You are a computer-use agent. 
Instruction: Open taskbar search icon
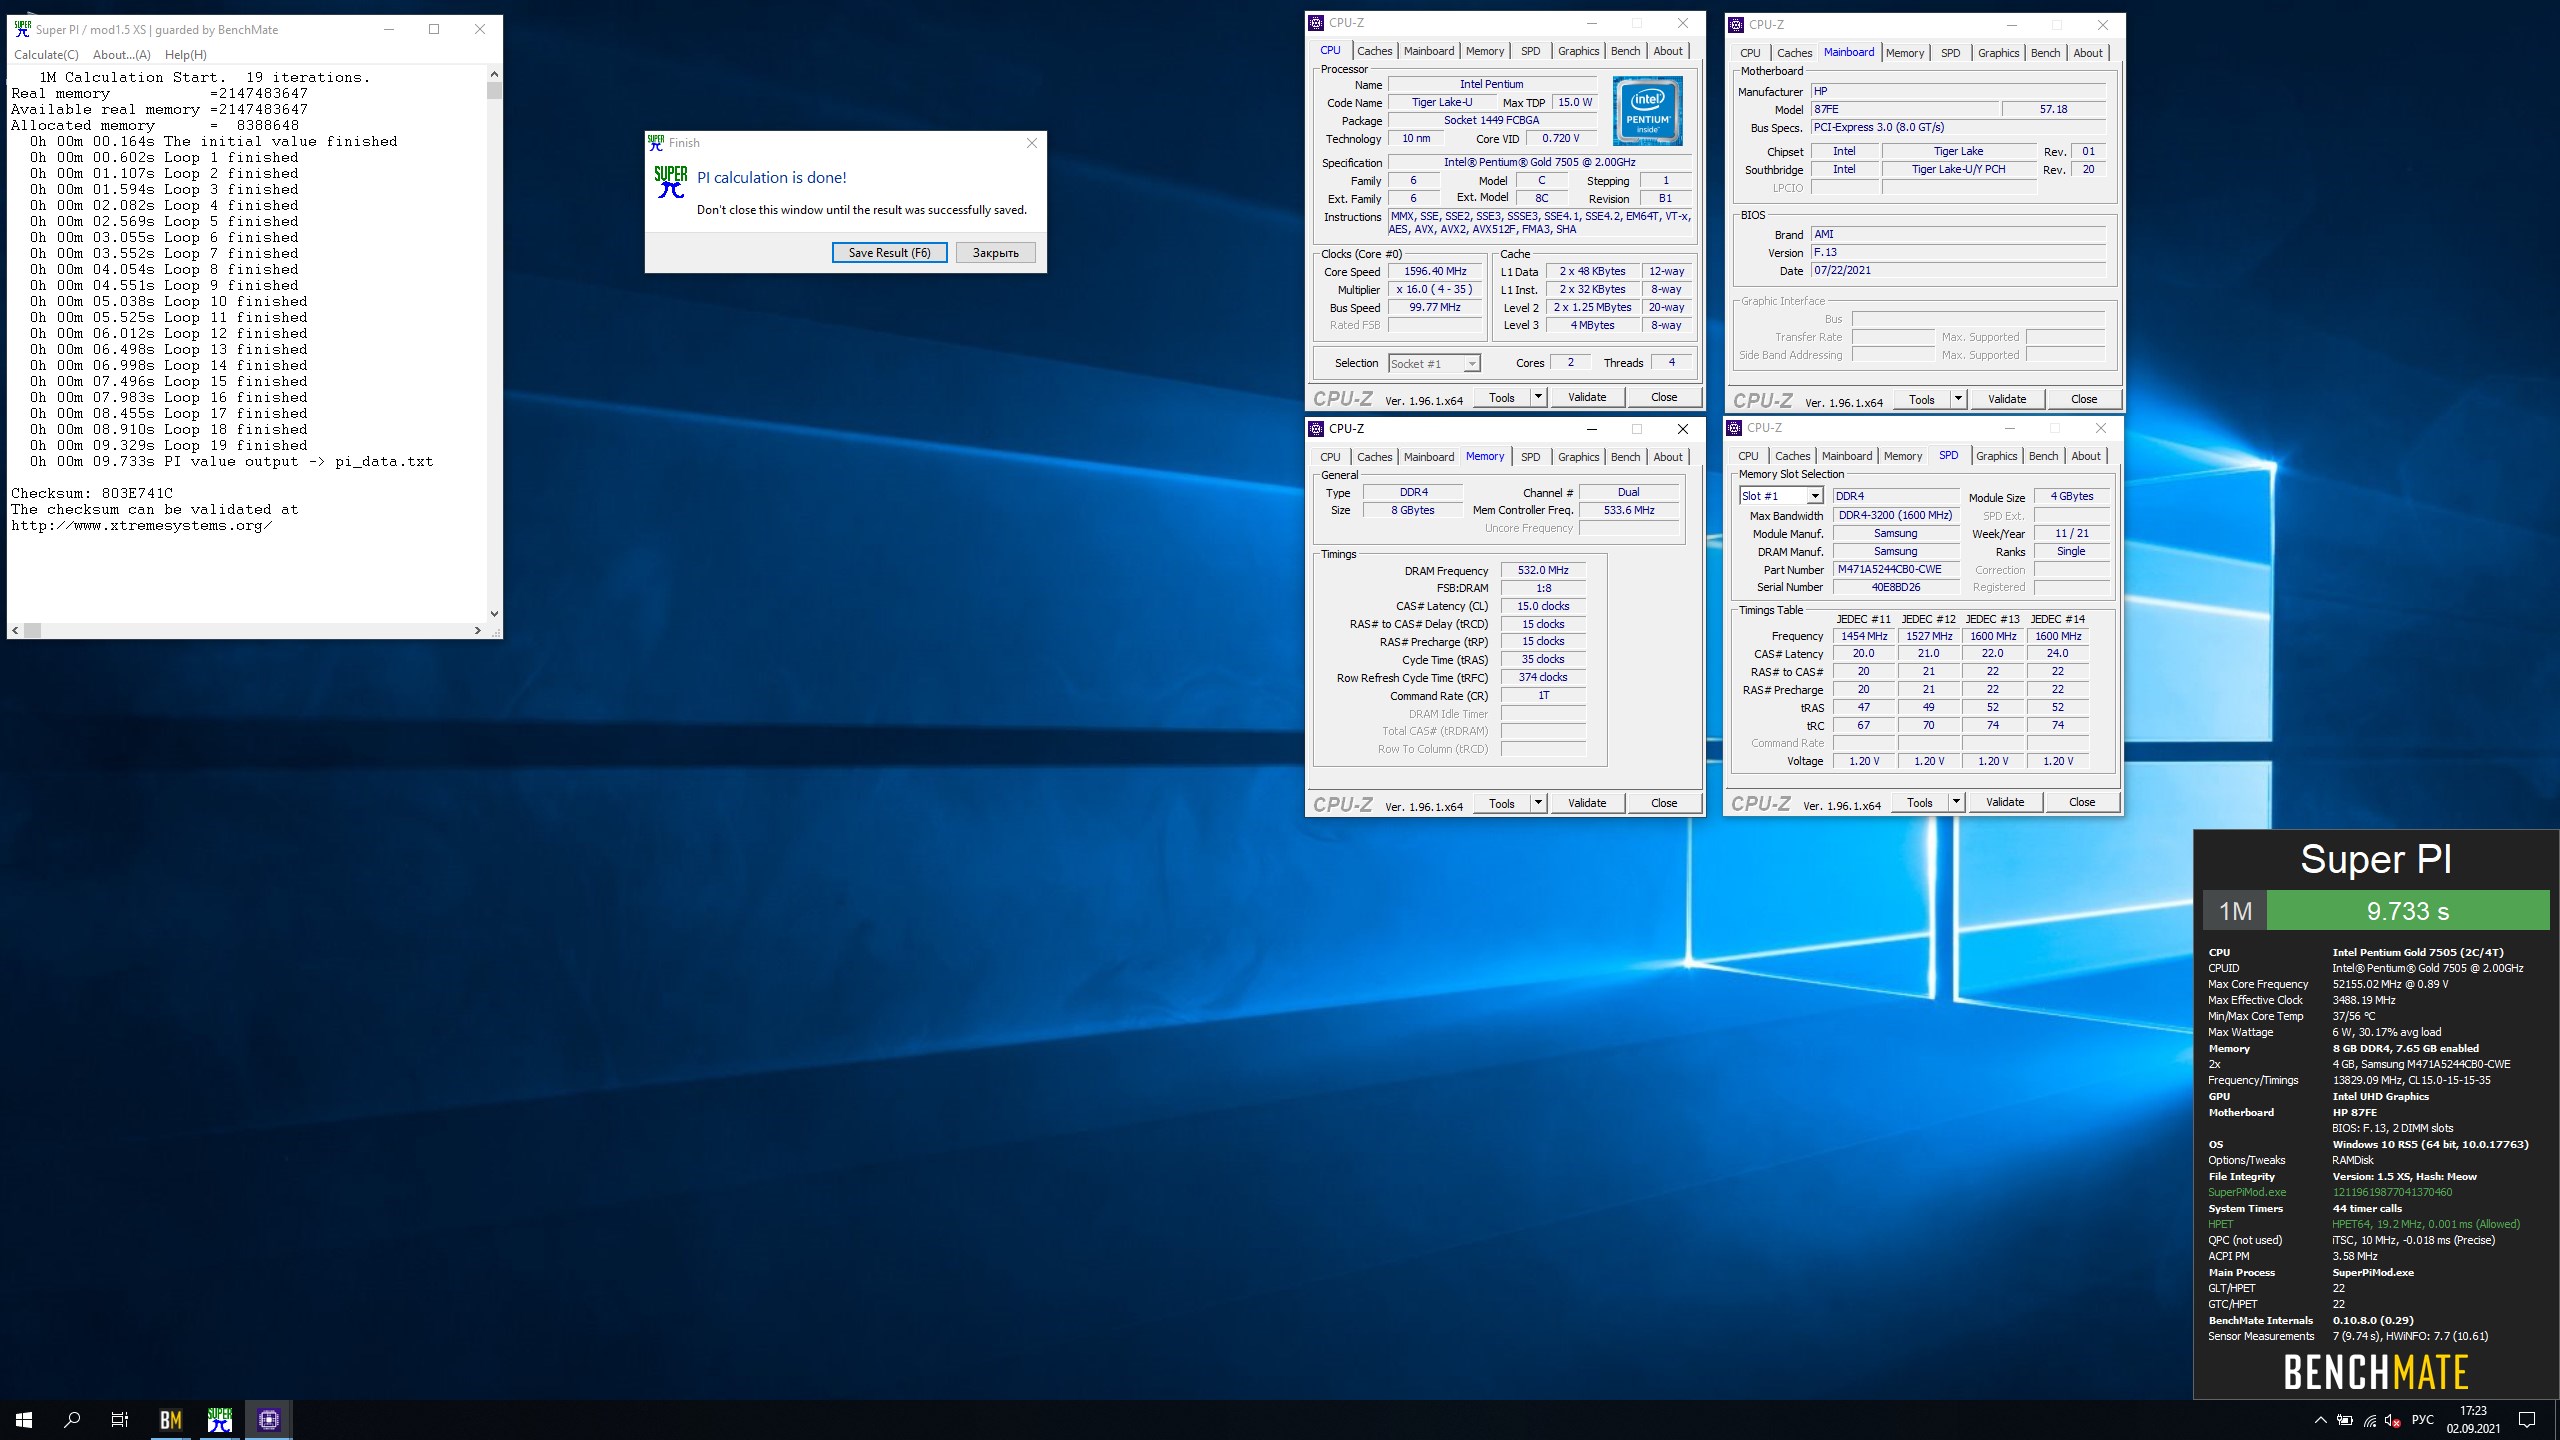point(72,1419)
